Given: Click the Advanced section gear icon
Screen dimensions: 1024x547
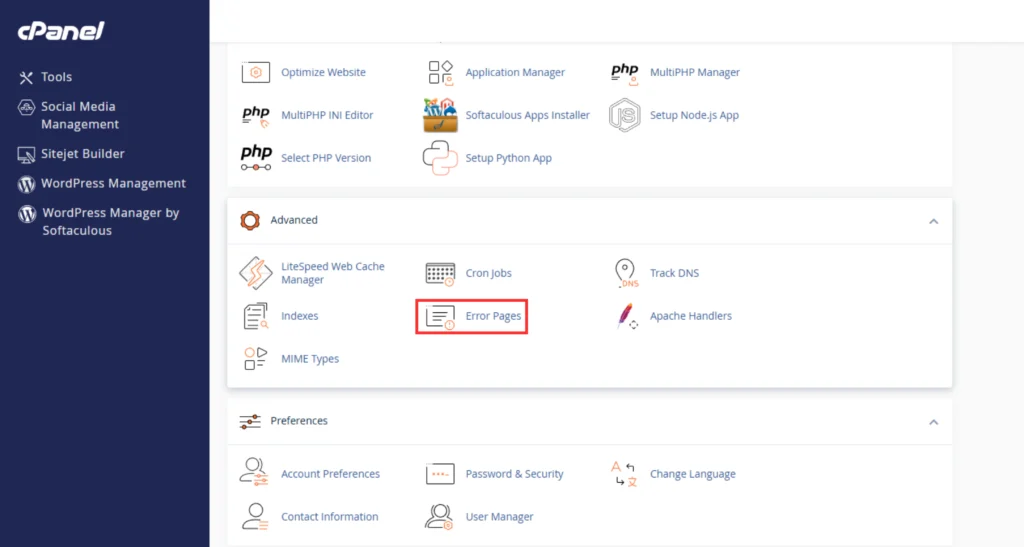Looking at the screenshot, I should pyautogui.click(x=249, y=221).
